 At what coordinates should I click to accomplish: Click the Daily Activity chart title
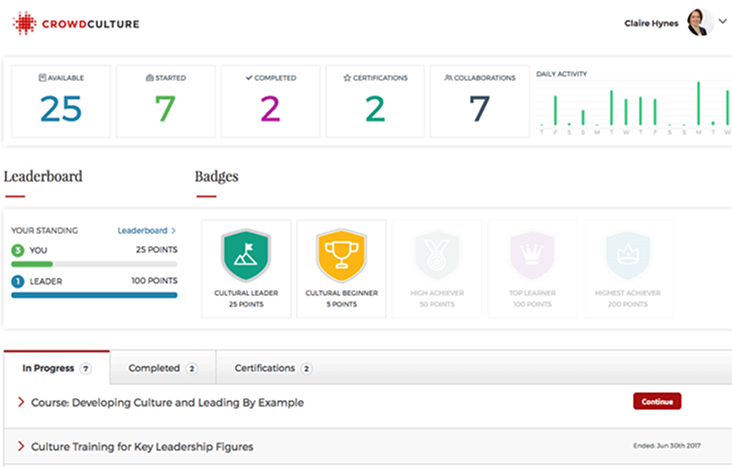561,74
